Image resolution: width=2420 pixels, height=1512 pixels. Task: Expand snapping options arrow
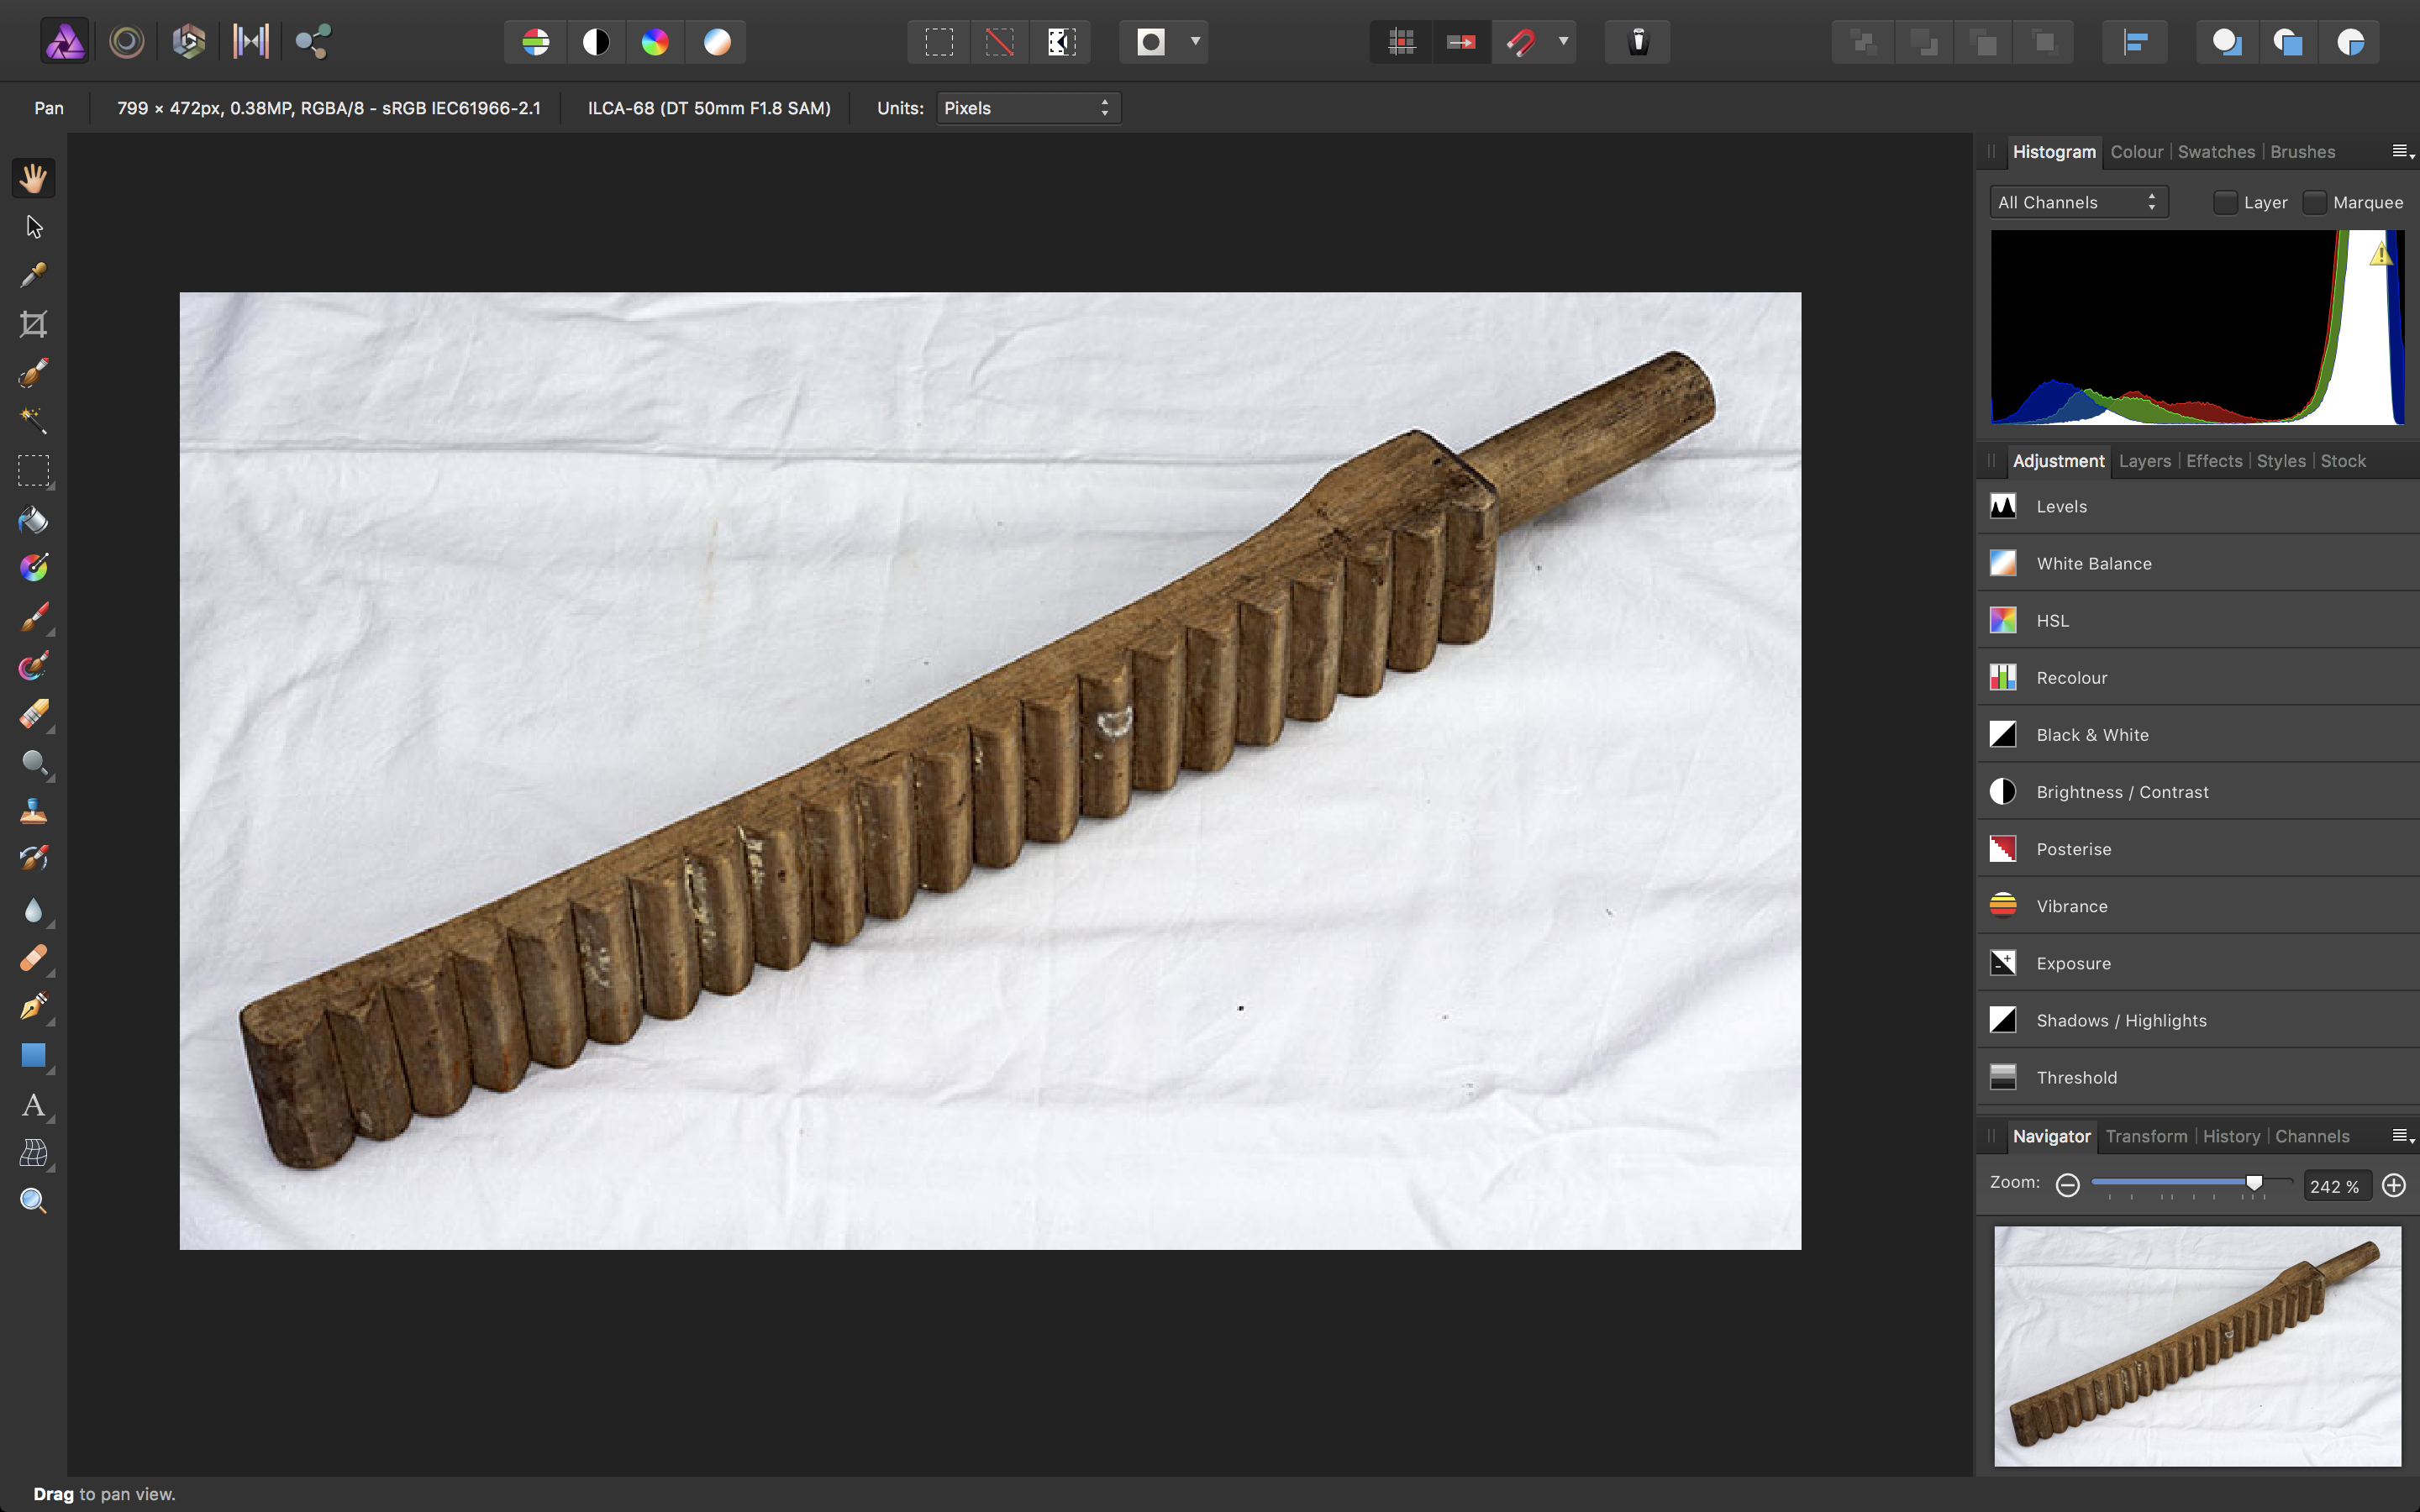[1563, 42]
